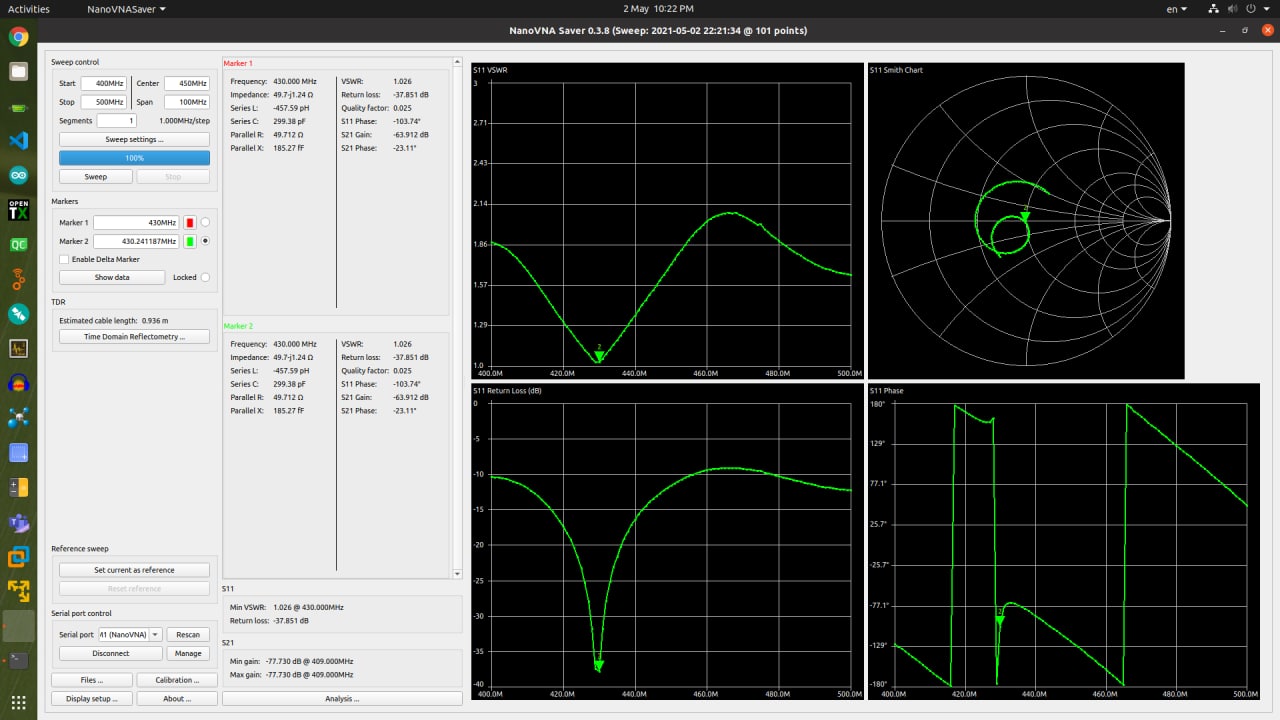Toggle the Locked radio button
This screenshot has height=720, width=1280.
(x=205, y=277)
